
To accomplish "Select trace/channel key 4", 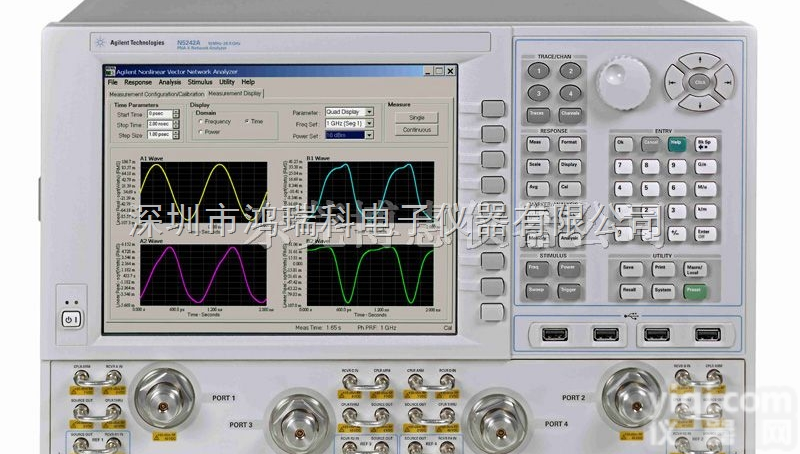I will (x=570, y=93).
